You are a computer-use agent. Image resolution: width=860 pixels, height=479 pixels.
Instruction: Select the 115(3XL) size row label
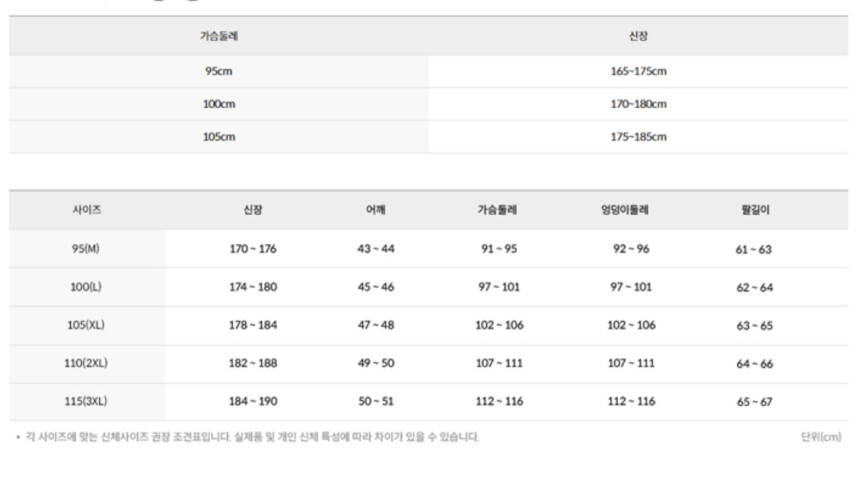tap(86, 401)
